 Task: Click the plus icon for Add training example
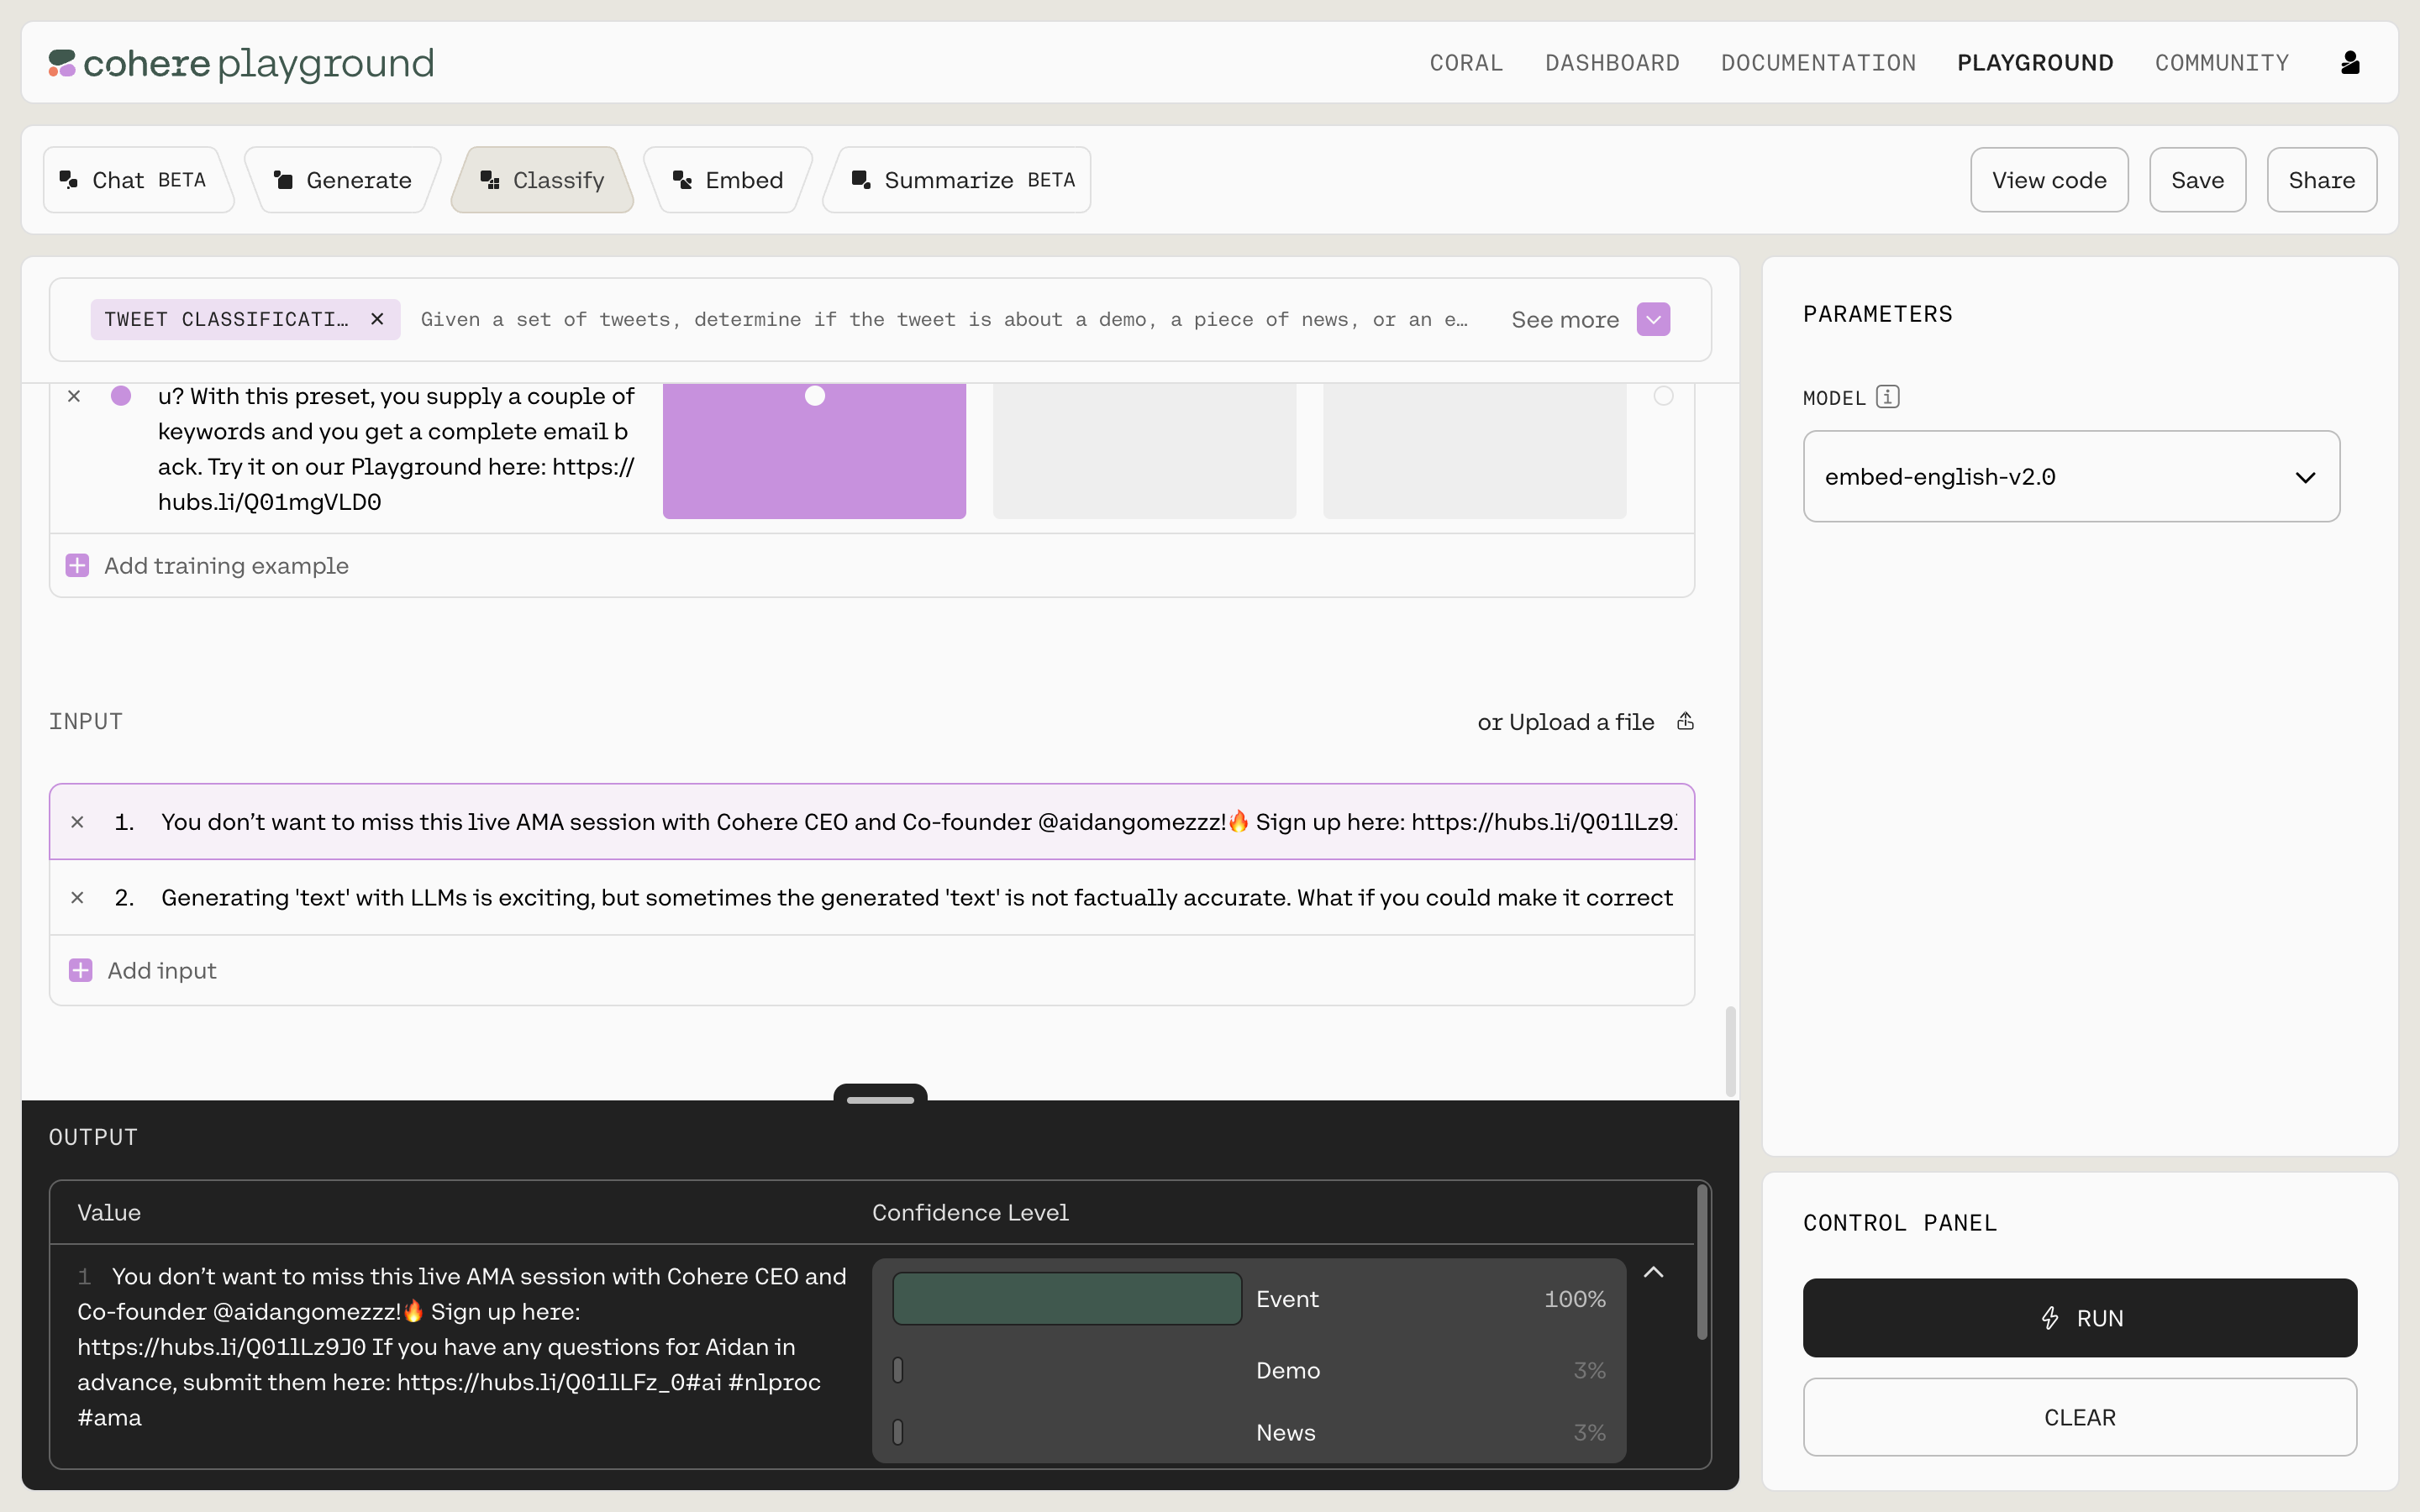point(77,566)
